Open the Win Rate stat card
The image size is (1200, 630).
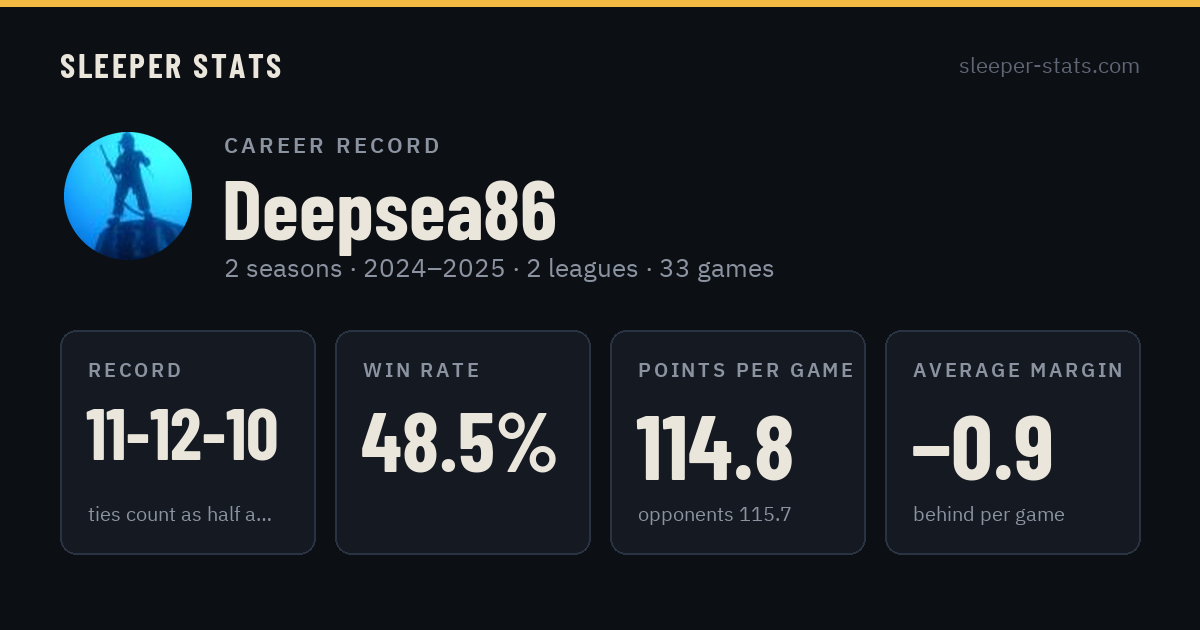click(x=463, y=442)
